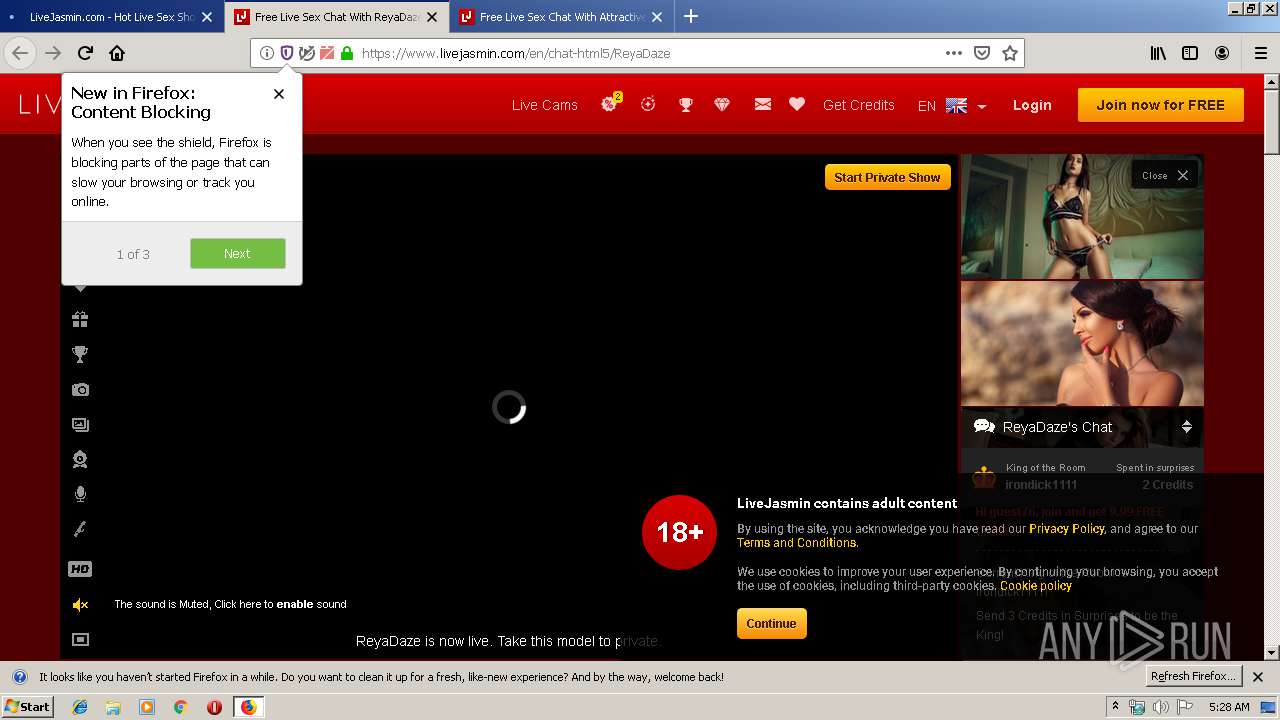Open the content blocking shield icon

click(287, 53)
